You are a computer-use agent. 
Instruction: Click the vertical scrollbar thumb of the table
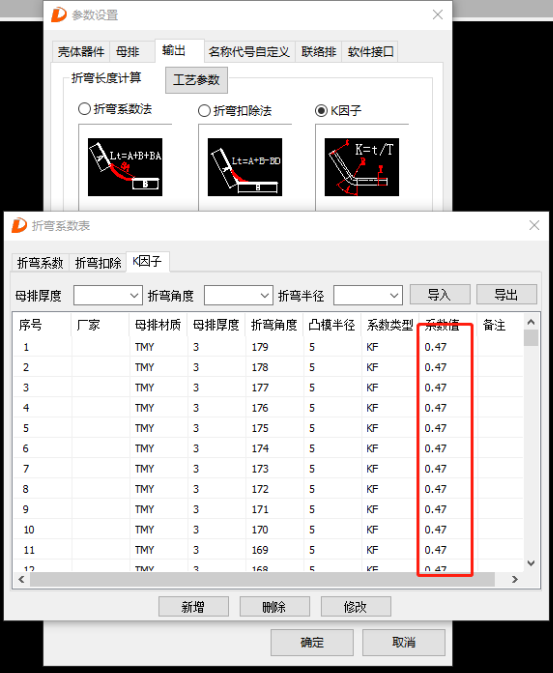pos(531,337)
